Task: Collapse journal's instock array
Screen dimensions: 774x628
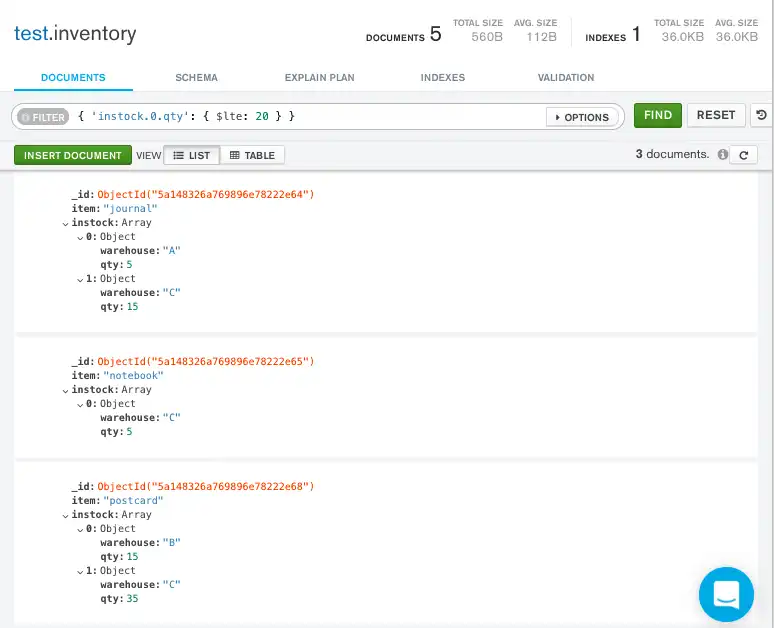Action: tap(66, 223)
